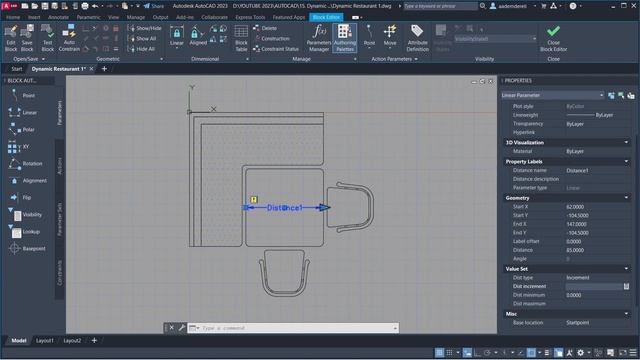Collapse the Geometry section
This screenshot has width=640, height=360.
point(626,198)
